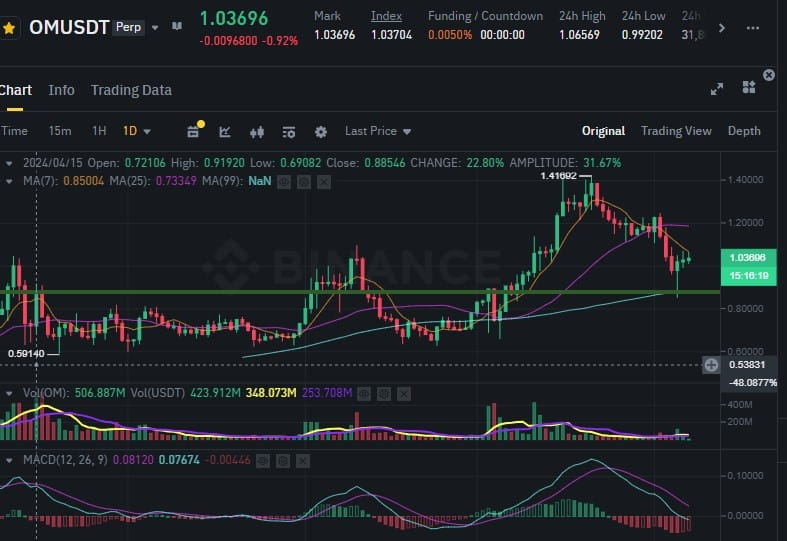Expand the chart to fullscreen
787x541 pixels.
[x=717, y=89]
